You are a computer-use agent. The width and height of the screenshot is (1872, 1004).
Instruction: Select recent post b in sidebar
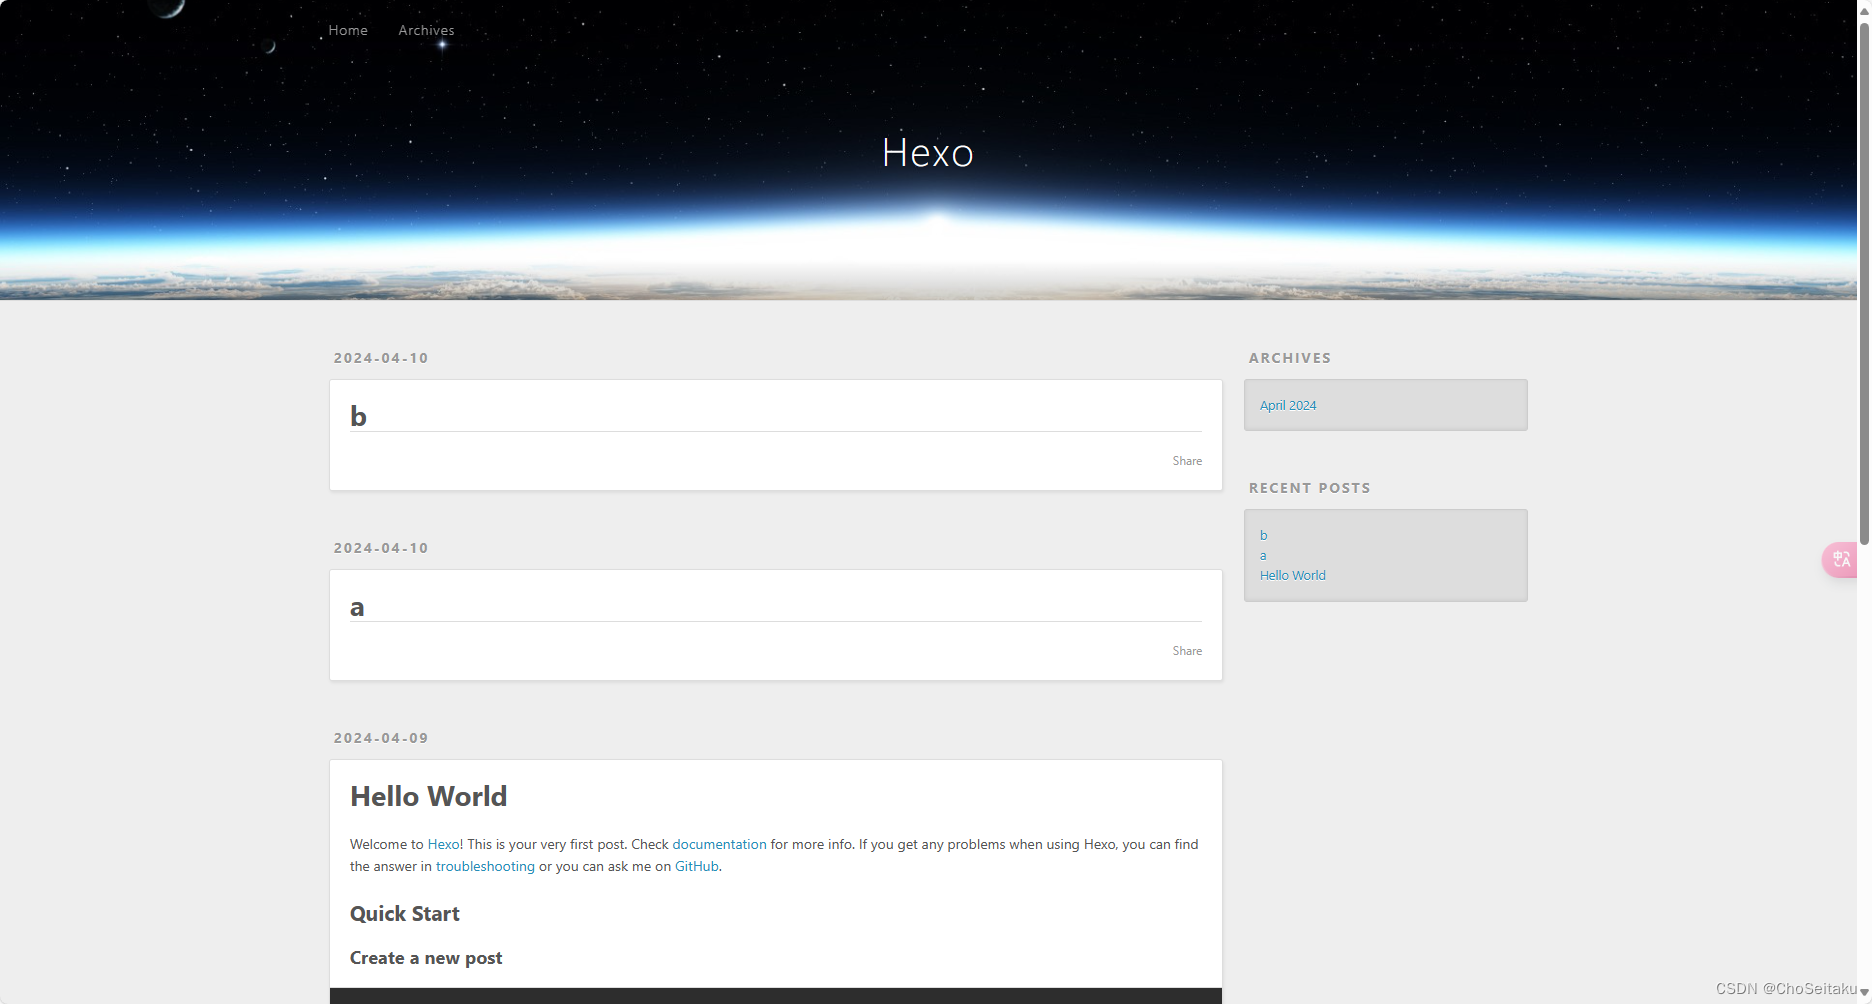pos(1264,535)
